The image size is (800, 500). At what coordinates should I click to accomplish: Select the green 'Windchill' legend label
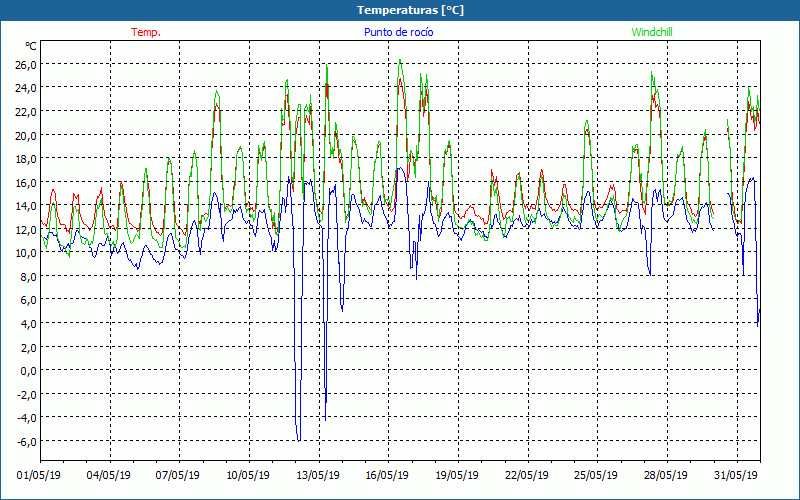(652, 32)
